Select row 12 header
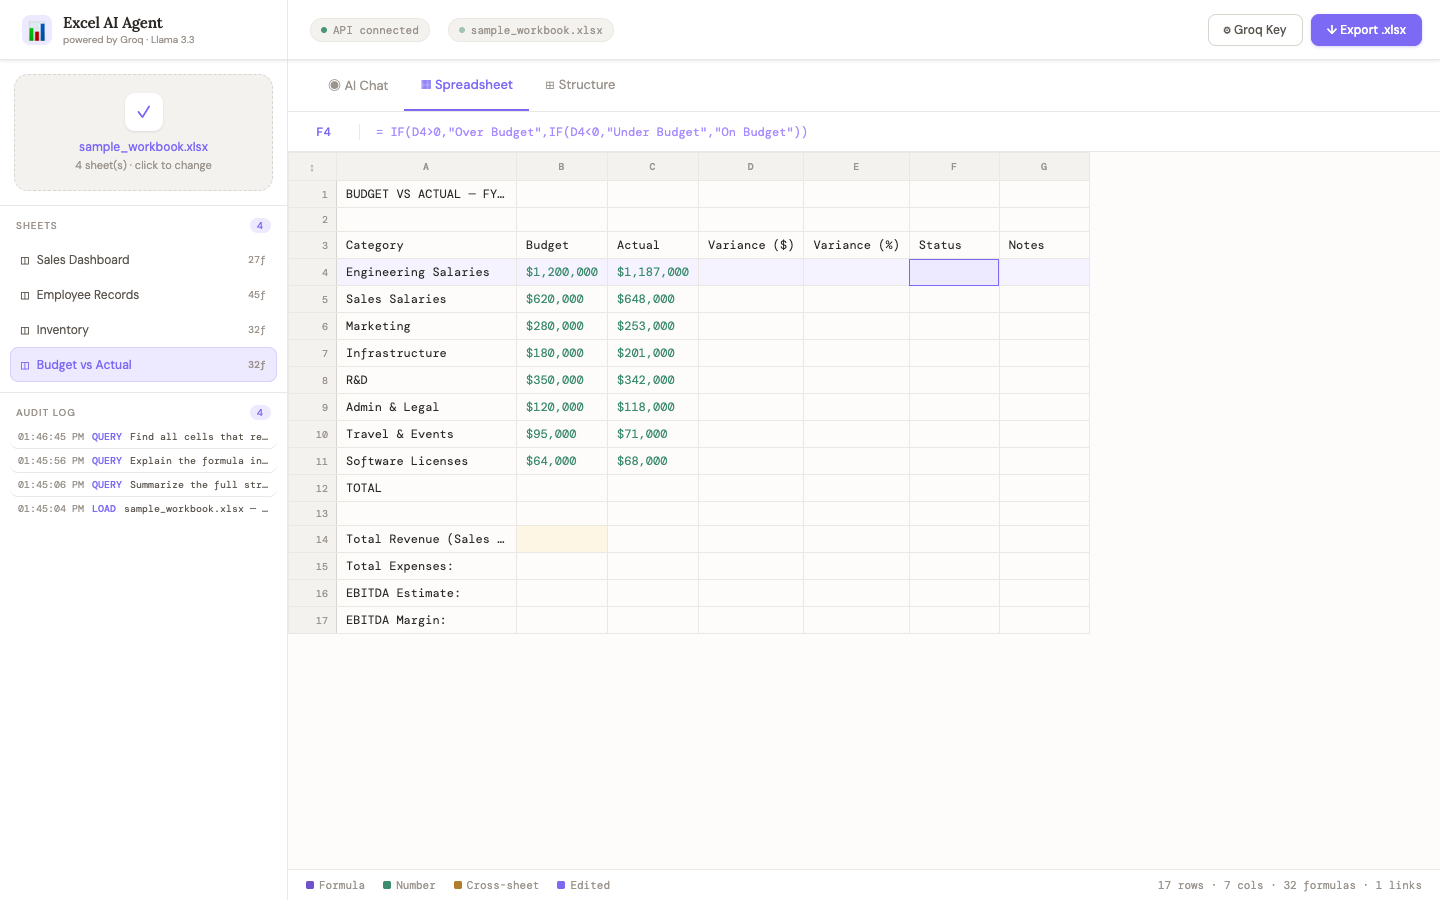This screenshot has width=1440, height=900. [x=312, y=488]
